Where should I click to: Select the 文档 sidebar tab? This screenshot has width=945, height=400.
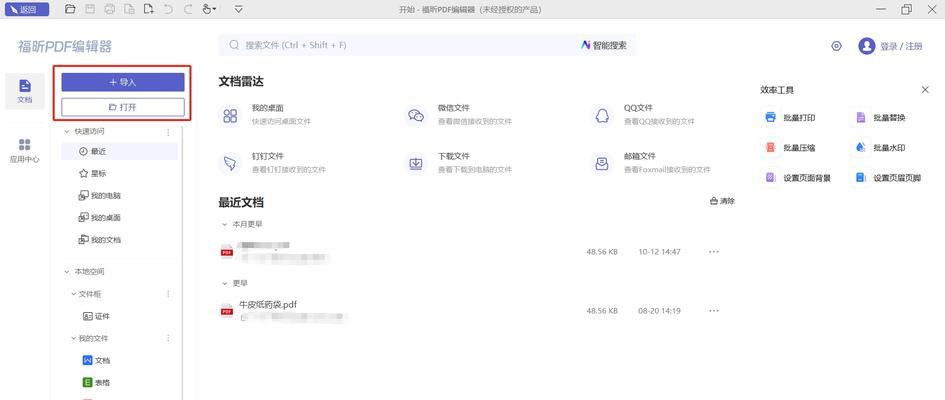click(x=25, y=92)
